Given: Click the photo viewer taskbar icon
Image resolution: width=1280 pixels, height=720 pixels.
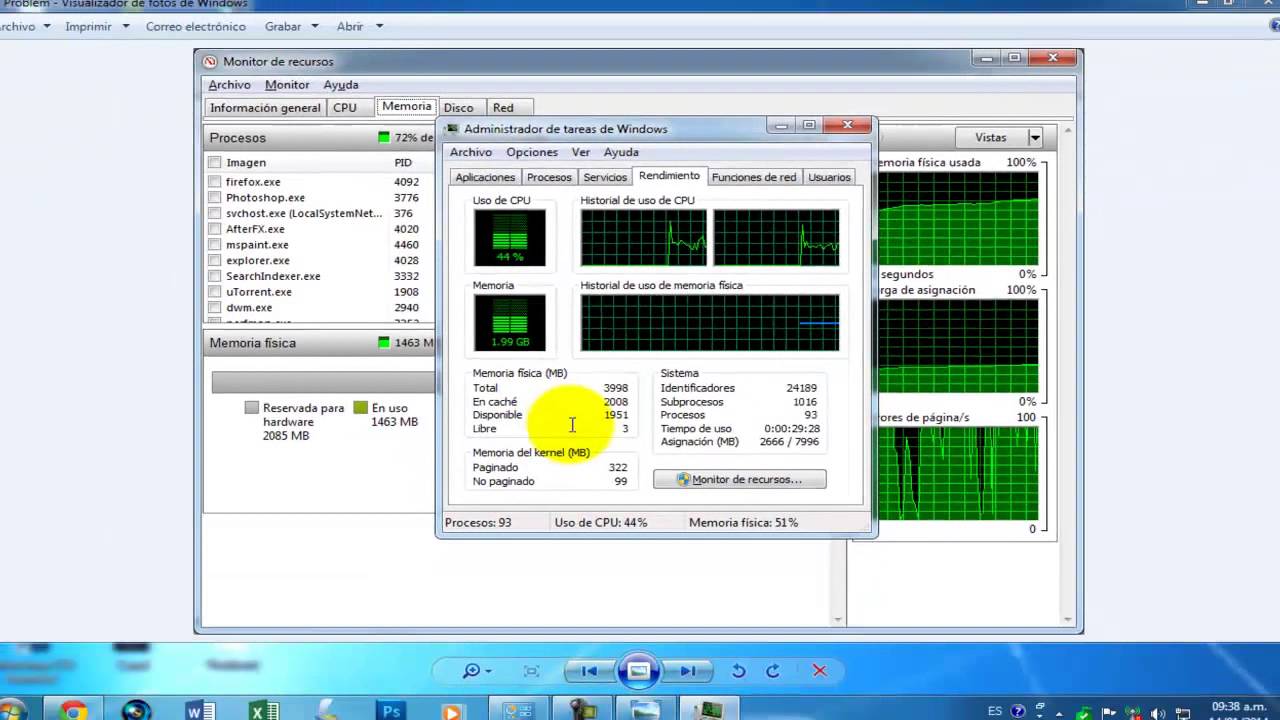Looking at the screenshot, I should pos(645,710).
